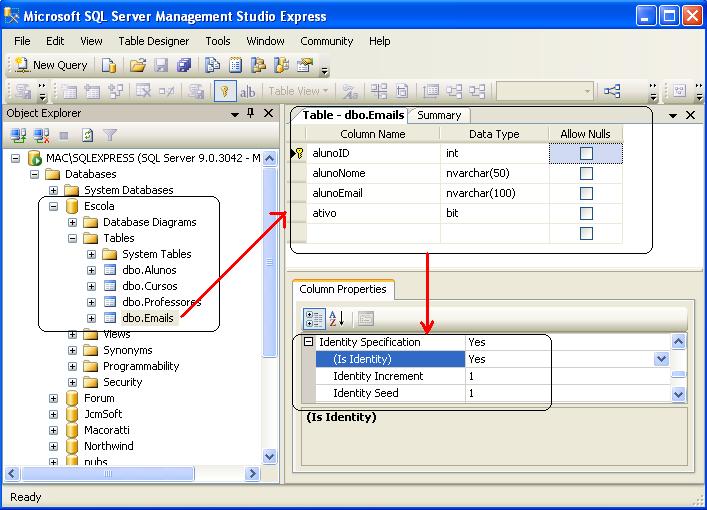This screenshot has height=510, width=707.
Task: Toggle Allow Nulls checkbox in the empty row
Action: point(586,234)
